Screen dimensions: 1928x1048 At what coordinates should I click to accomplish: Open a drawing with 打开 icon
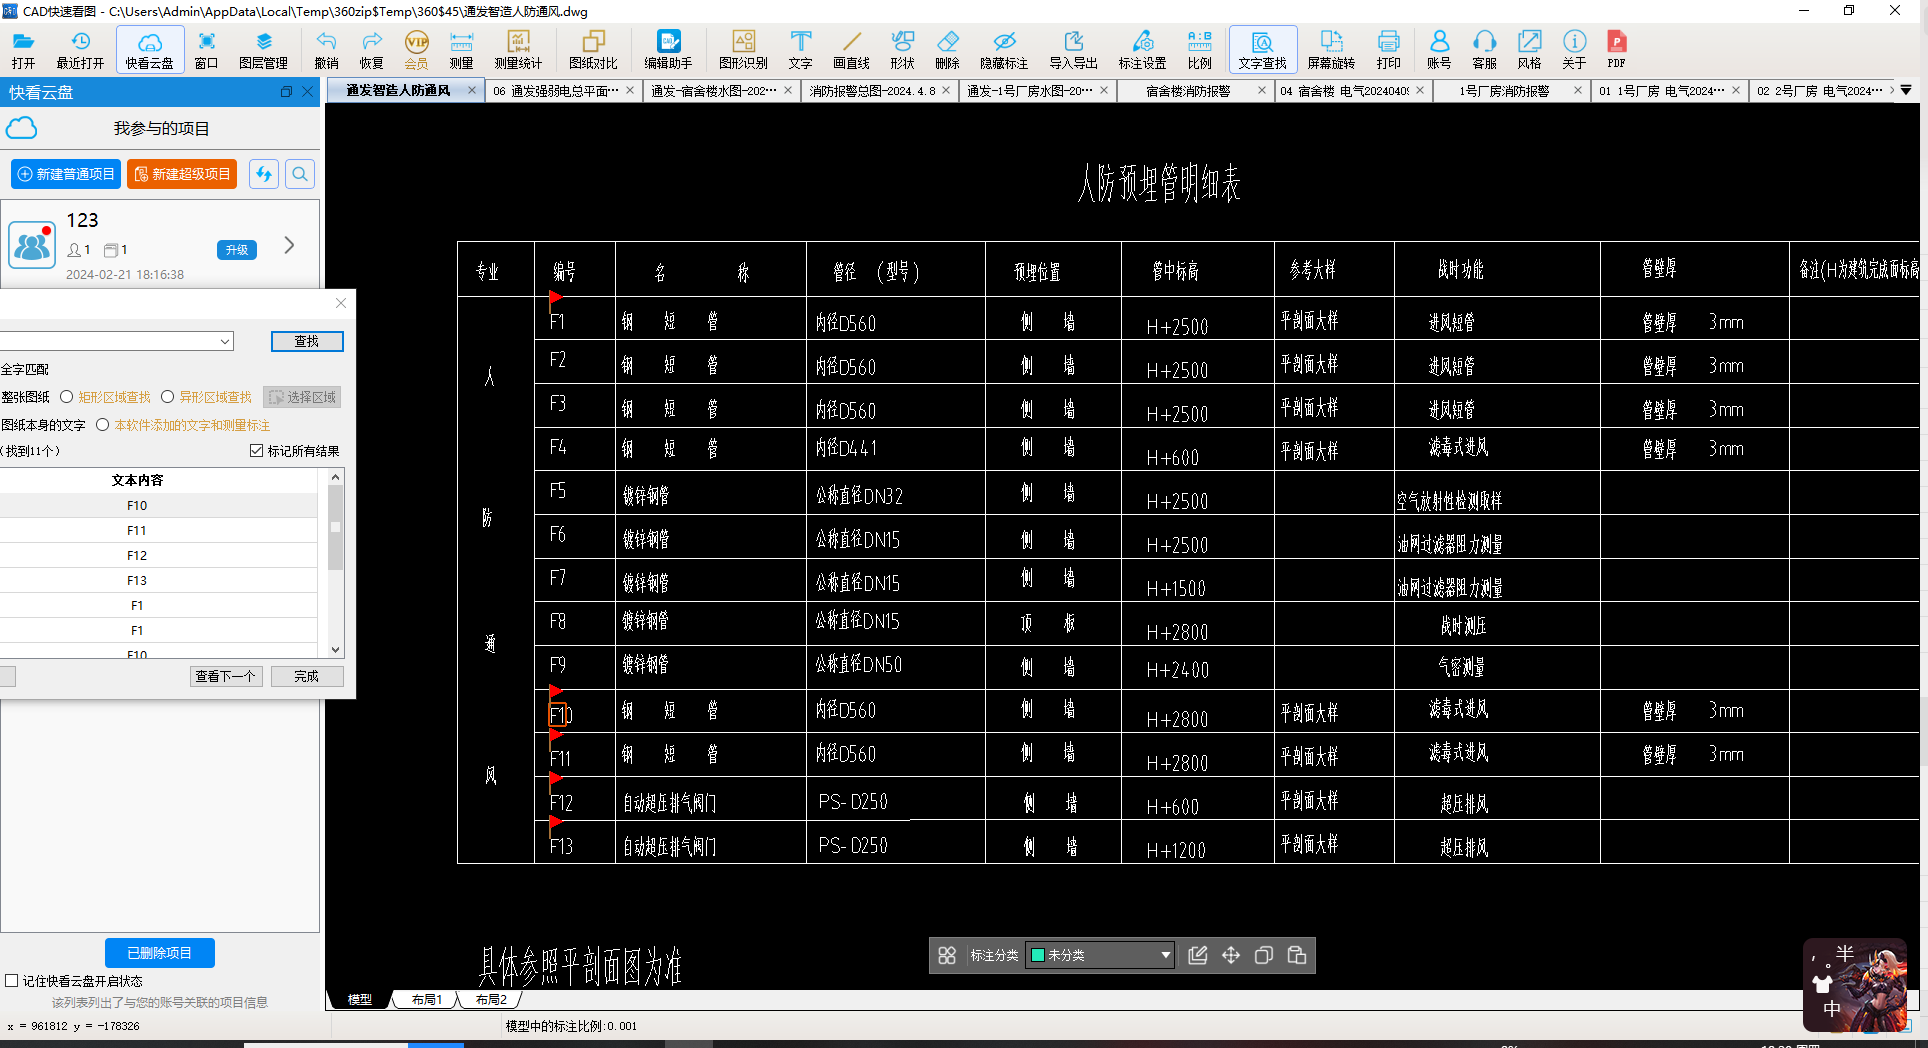[23, 49]
